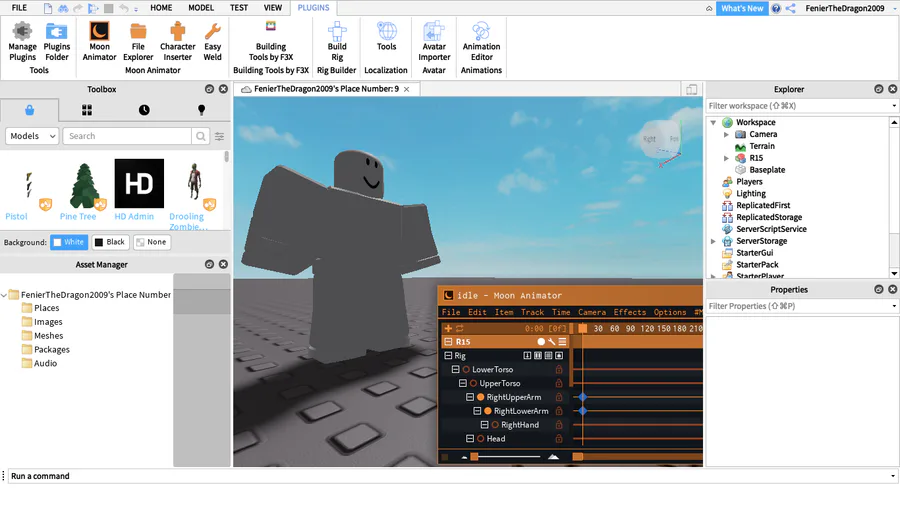Image resolution: width=900 pixels, height=506 pixels.
Task: Open the Build Rig tool
Action: (337, 41)
